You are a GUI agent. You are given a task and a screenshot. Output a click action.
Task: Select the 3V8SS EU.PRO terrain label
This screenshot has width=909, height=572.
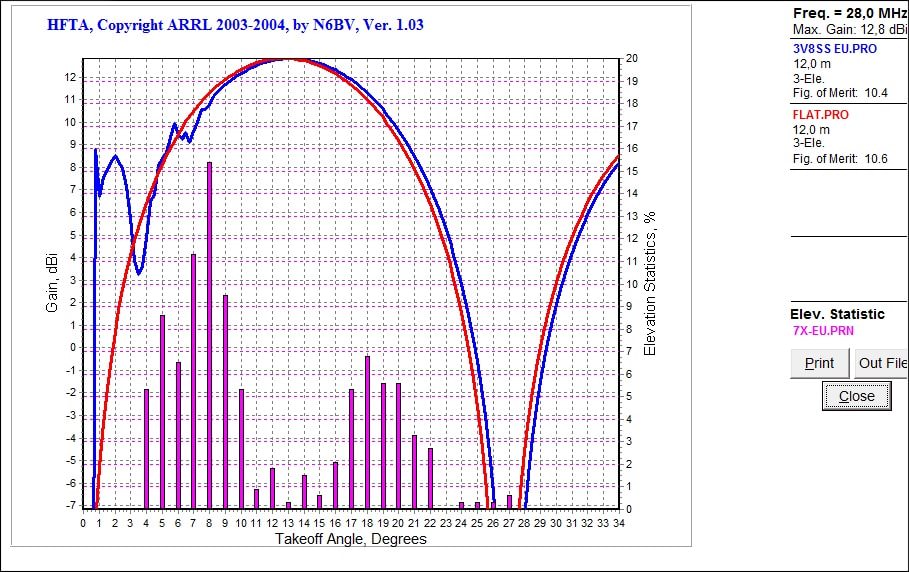click(x=834, y=49)
